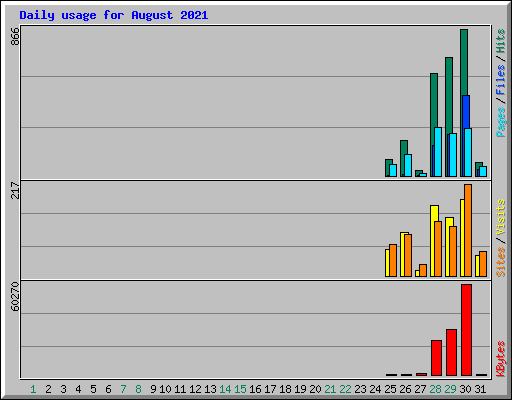Image resolution: width=512 pixels, height=400 pixels.
Task: Select the cyan Pages bar for day 29
Action: tap(453, 155)
